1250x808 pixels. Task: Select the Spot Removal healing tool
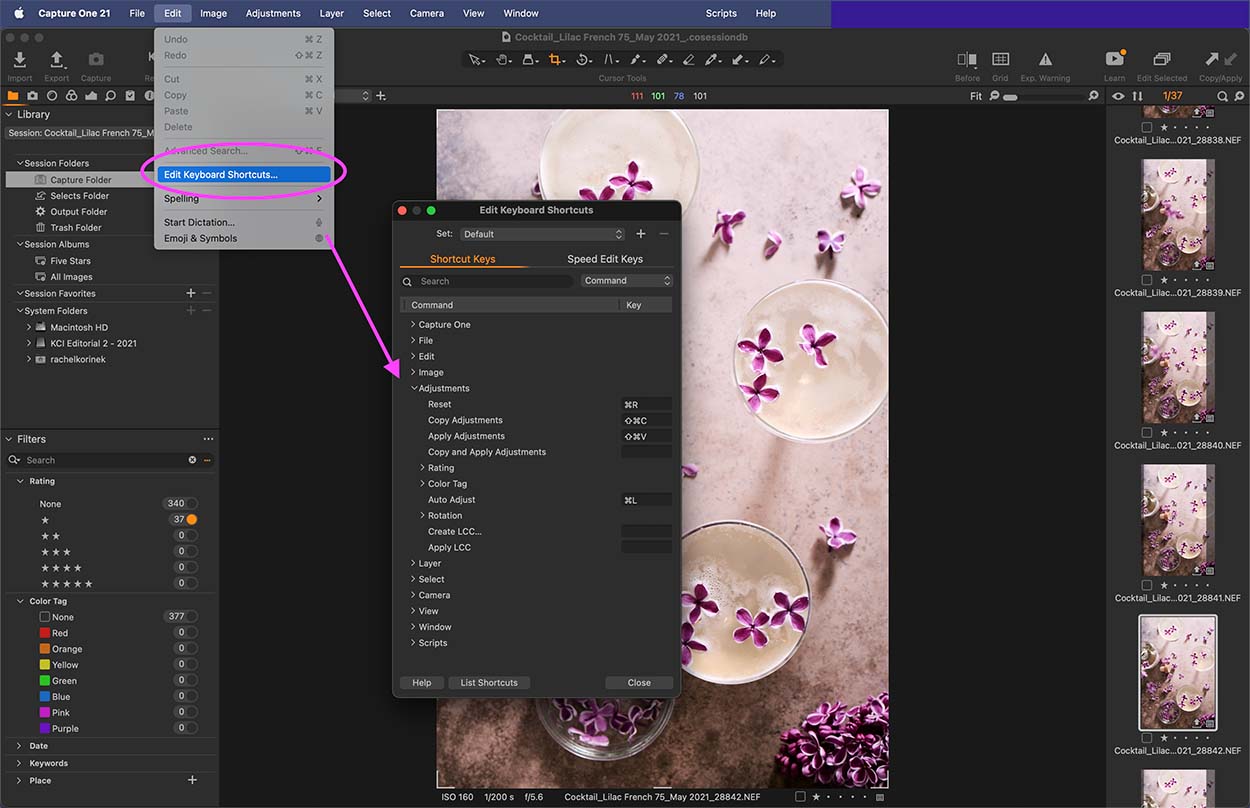click(665, 60)
